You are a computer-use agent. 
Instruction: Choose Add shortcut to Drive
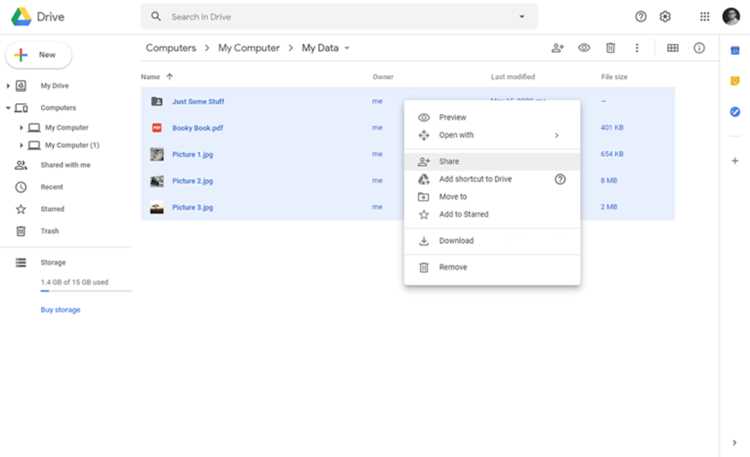click(492, 179)
